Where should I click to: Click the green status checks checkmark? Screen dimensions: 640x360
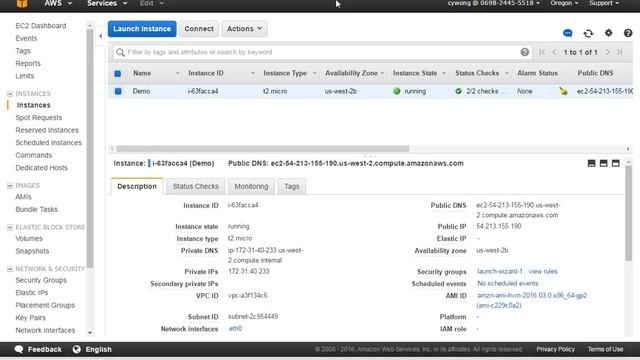[x=458, y=91]
